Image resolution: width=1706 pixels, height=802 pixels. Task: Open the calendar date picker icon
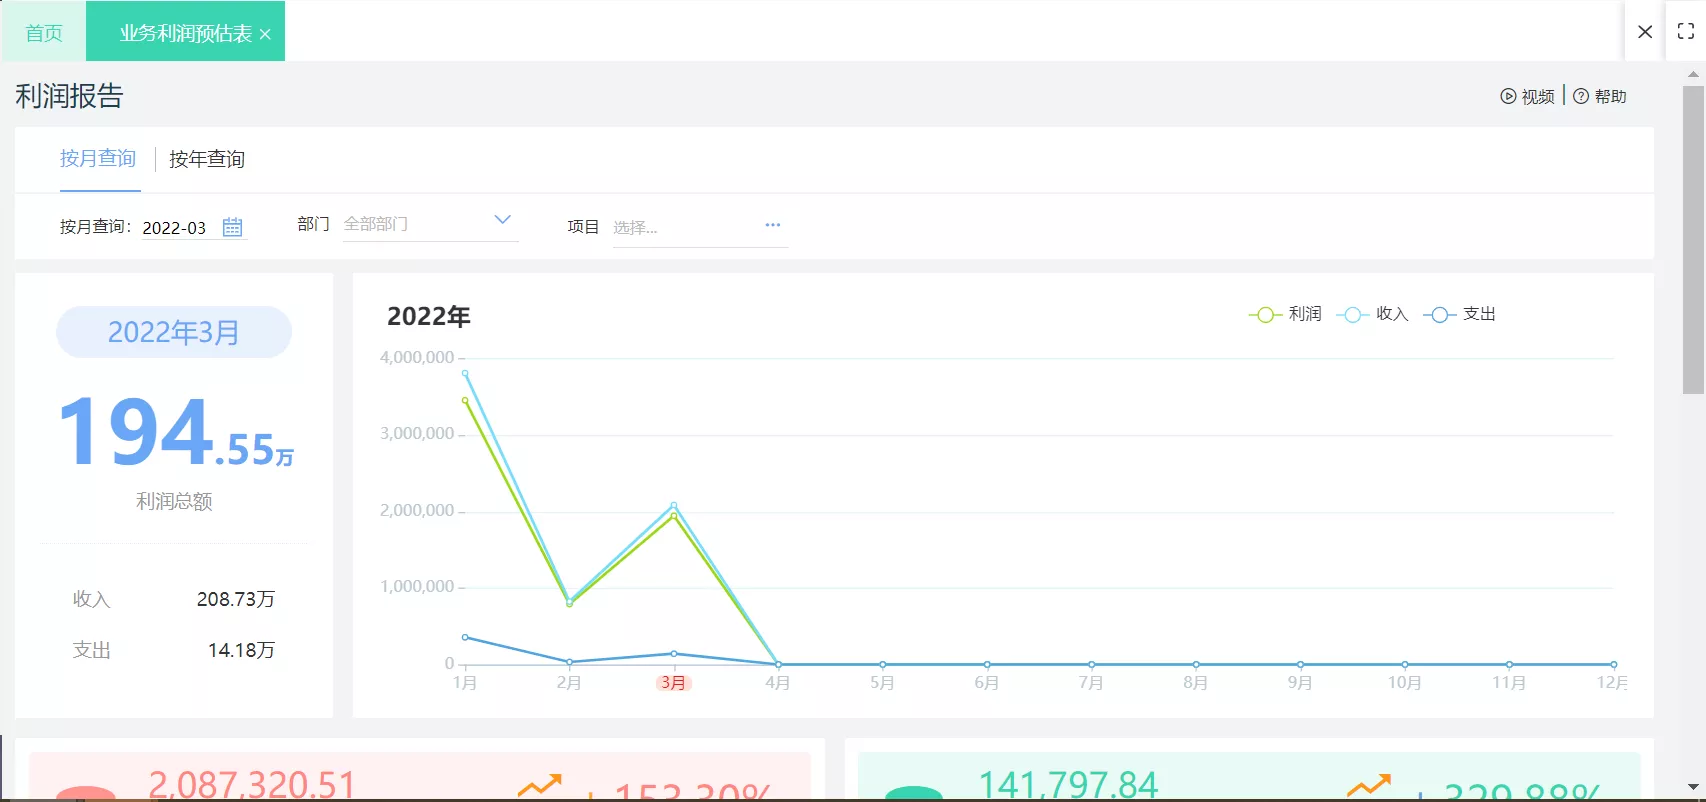[x=232, y=227]
